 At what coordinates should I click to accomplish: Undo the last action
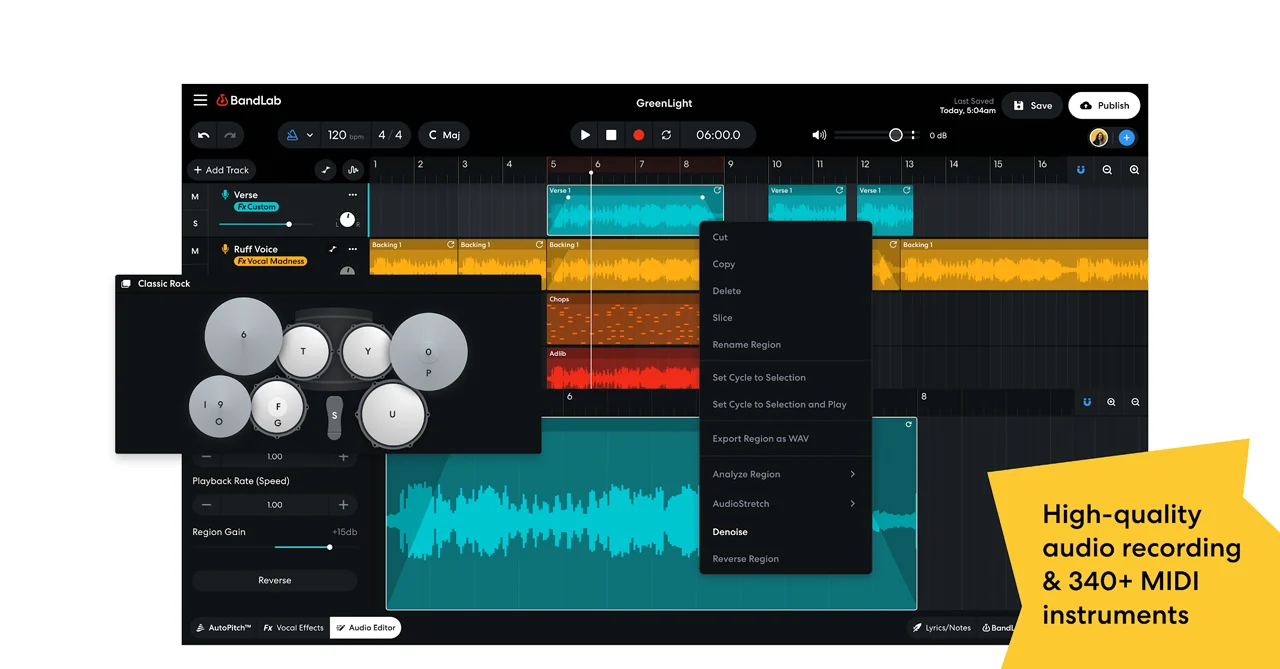point(204,135)
